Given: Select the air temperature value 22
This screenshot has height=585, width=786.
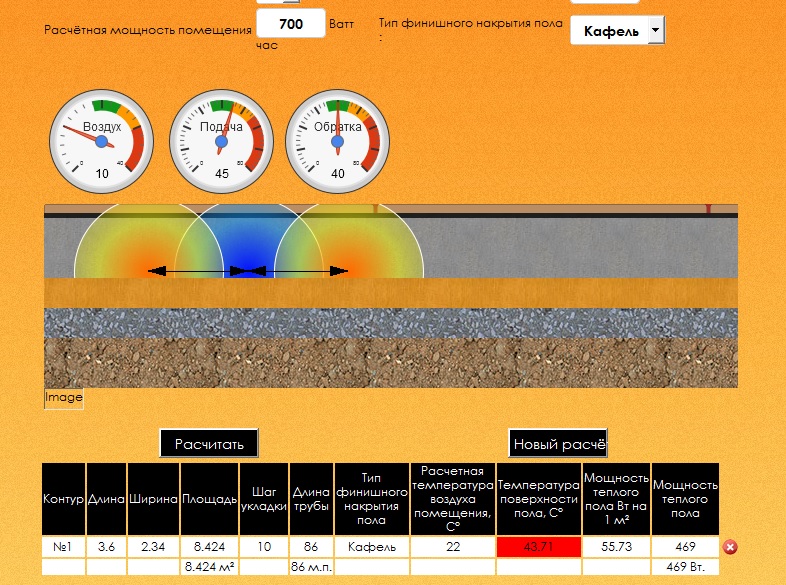Looking at the screenshot, I should pyautogui.click(x=453, y=547).
